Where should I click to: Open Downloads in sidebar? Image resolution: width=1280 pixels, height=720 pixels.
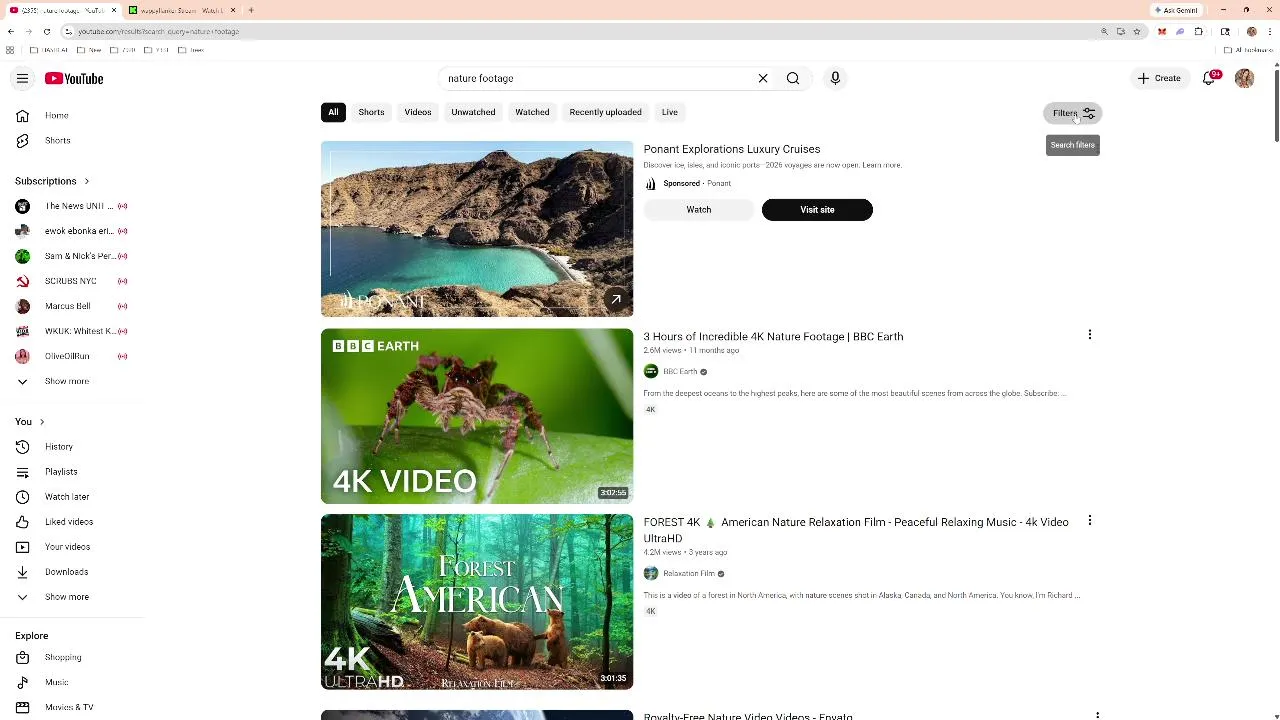click(72, 572)
